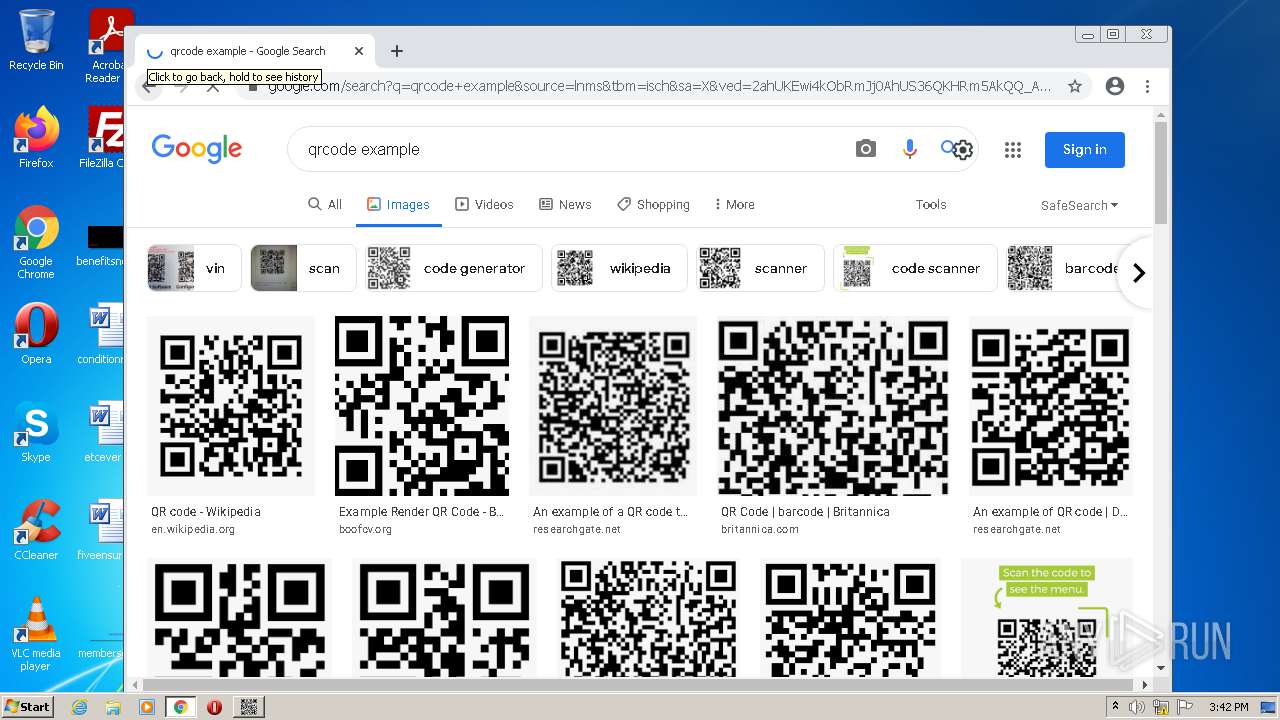Open 'QR code - Wikipedia' link
The height and width of the screenshot is (720, 1280).
coord(206,512)
